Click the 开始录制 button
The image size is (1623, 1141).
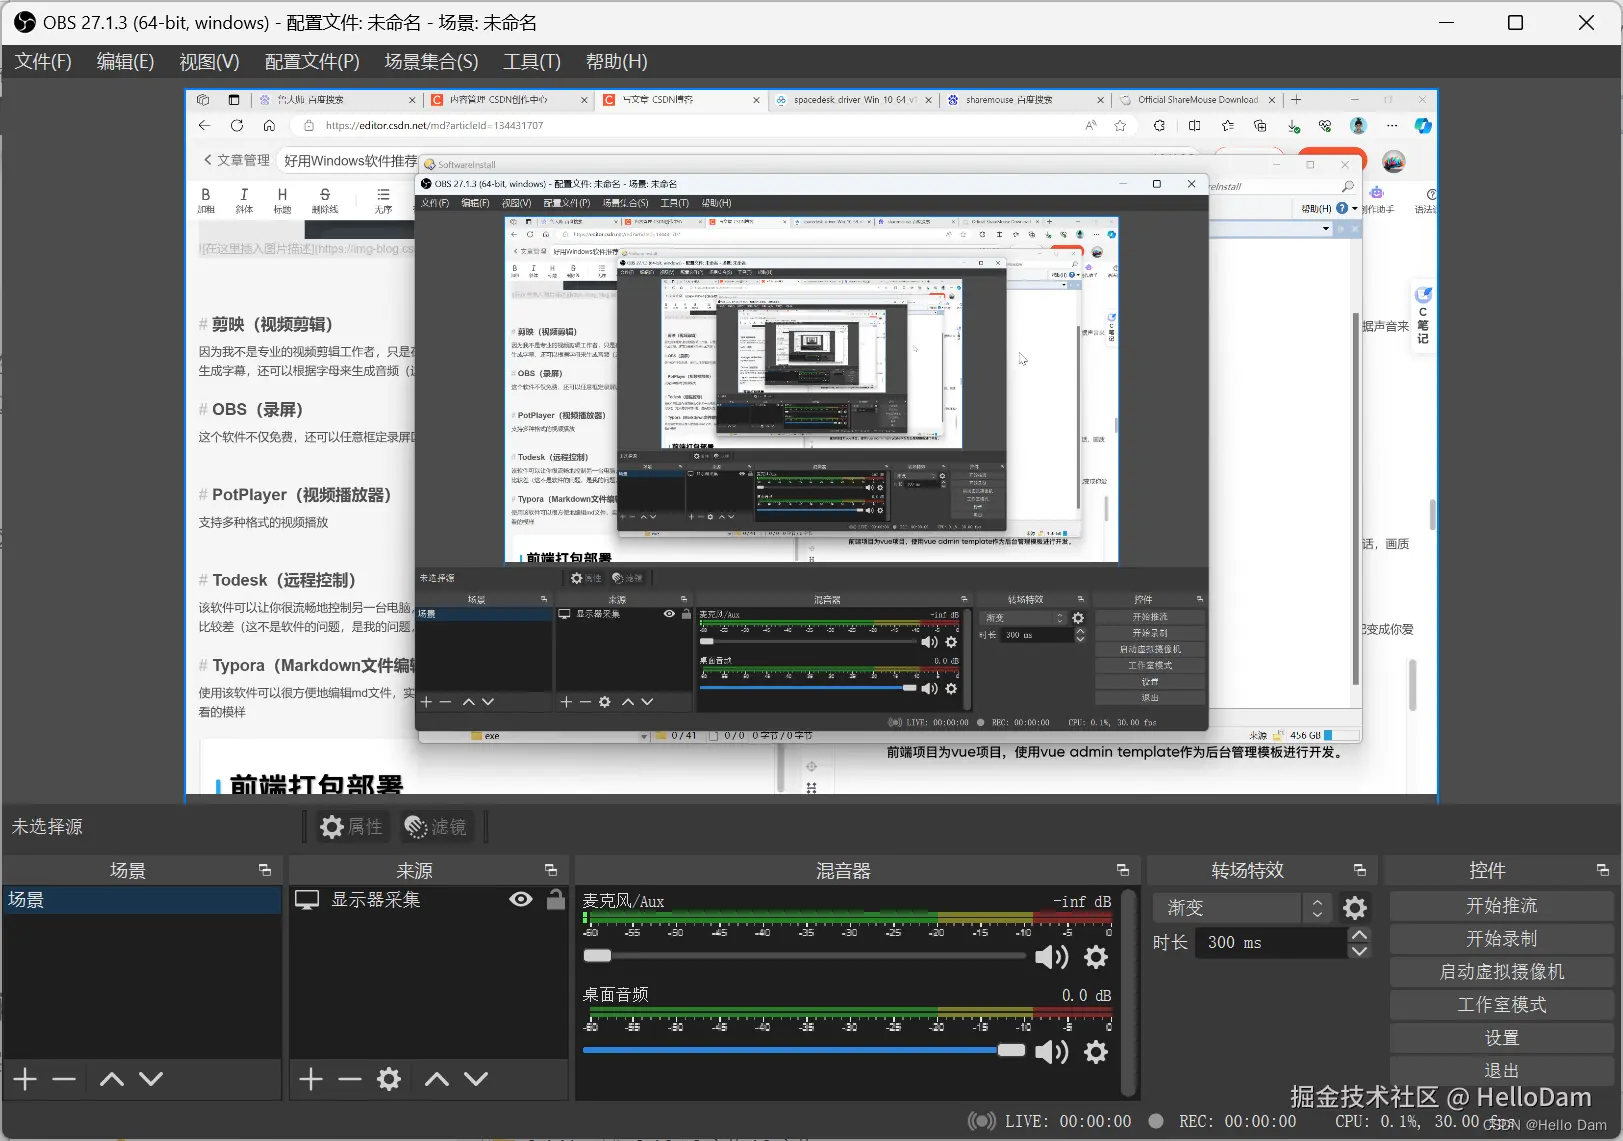click(1502, 938)
